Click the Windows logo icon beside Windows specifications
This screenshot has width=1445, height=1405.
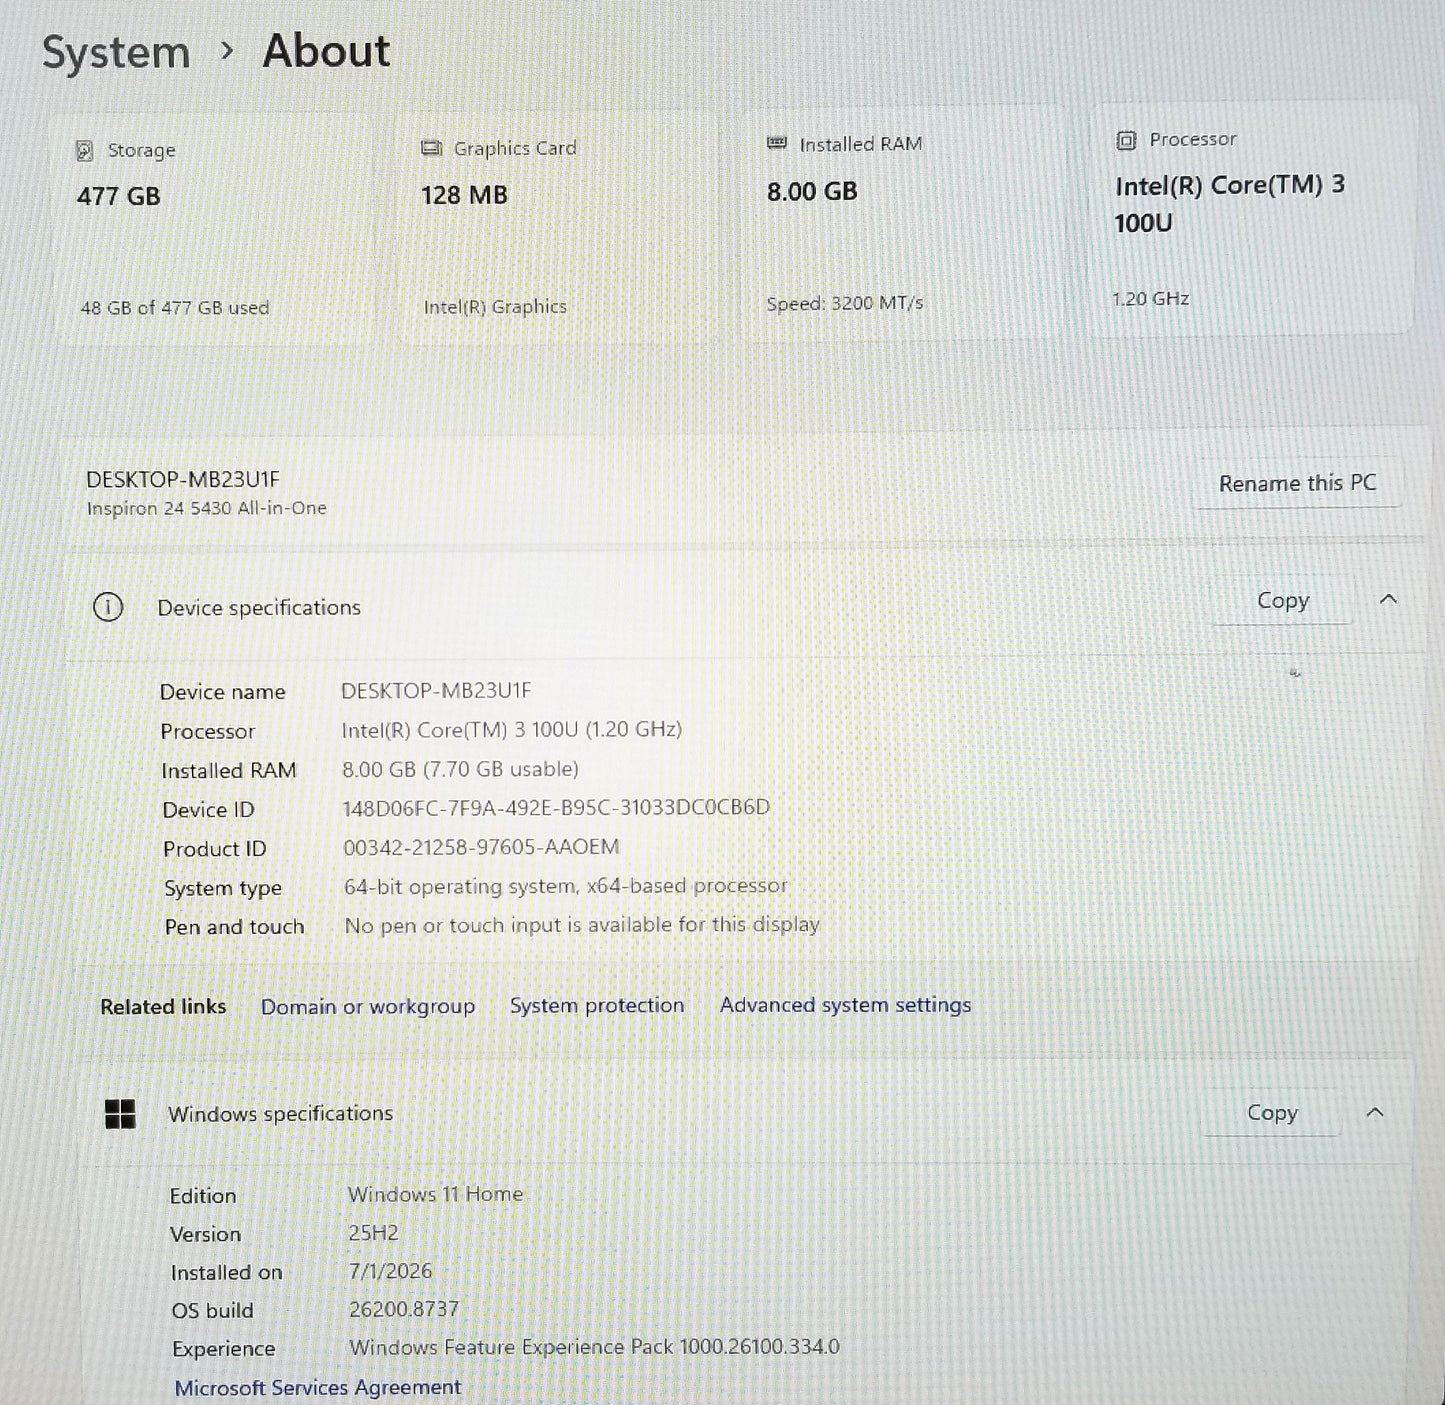click(x=120, y=1114)
